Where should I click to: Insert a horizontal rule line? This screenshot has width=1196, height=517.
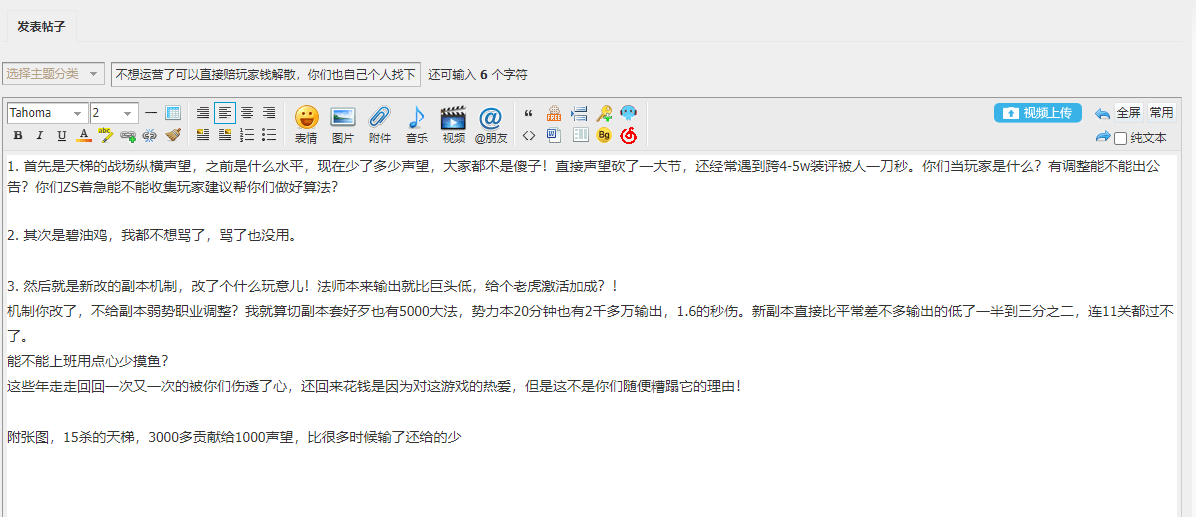tap(151, 113)
